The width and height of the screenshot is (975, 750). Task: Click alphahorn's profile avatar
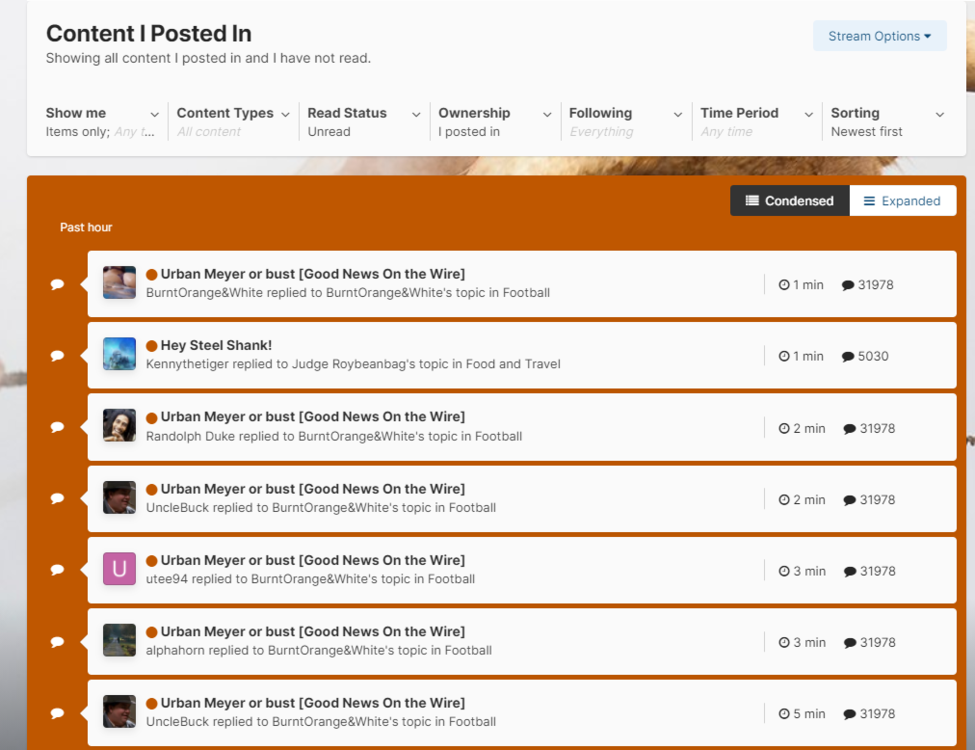coord(119,640)
